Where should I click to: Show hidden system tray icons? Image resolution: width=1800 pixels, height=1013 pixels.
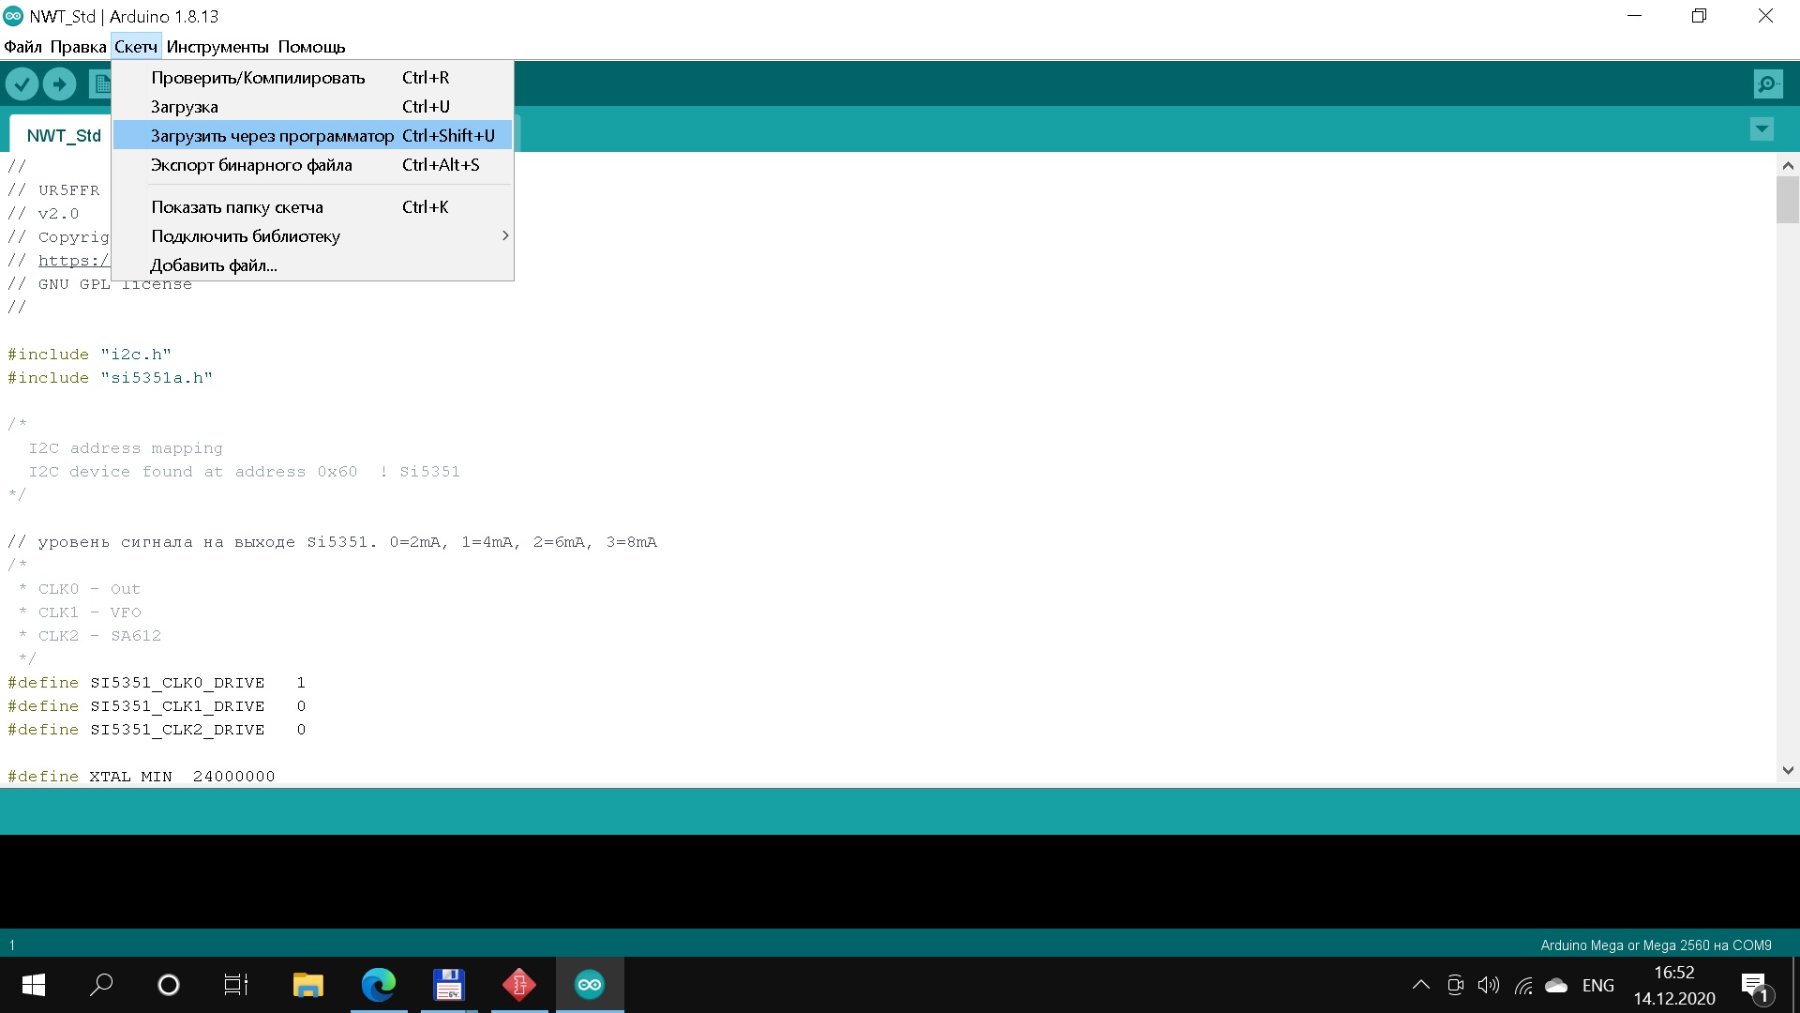coord(1421,985)
